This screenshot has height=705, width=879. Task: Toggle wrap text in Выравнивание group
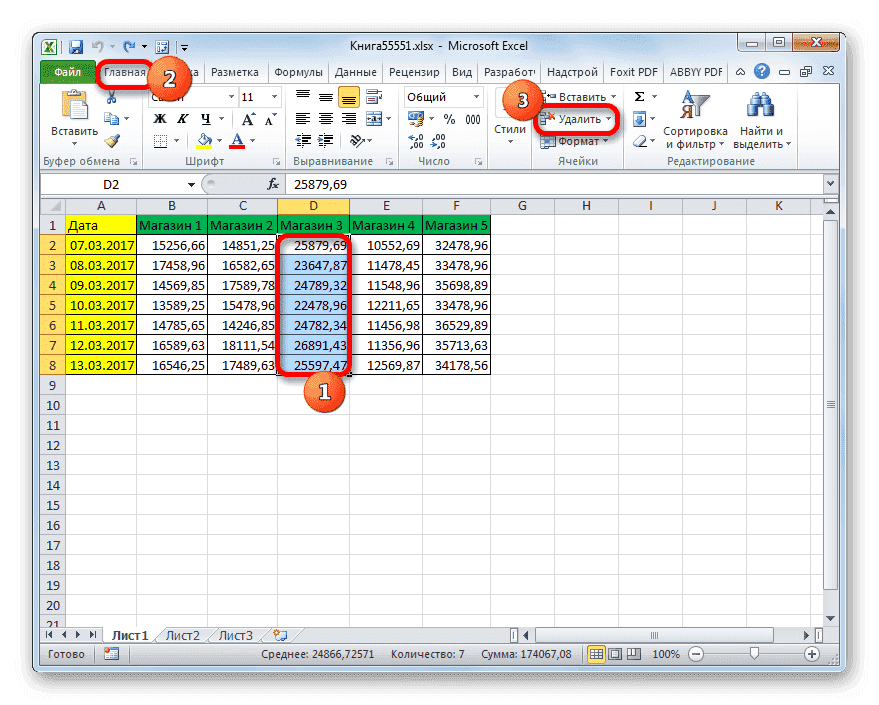[372, 96]
